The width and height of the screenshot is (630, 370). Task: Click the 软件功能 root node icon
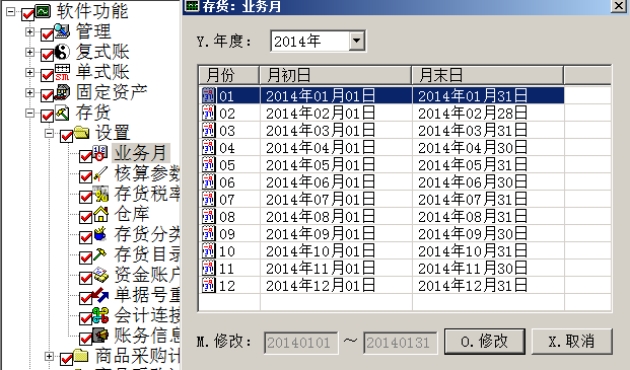[43, 11]
